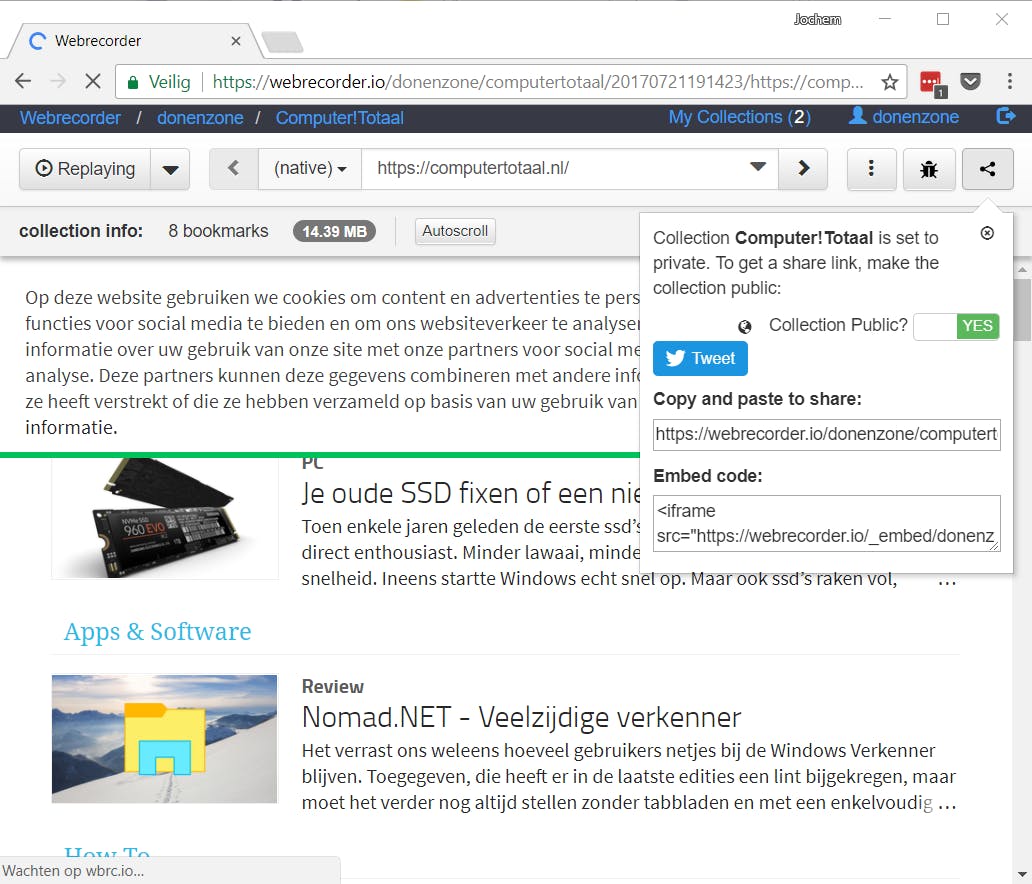Click scrollbar down arrow
The image size is (1032, 884).
click(x=1022, y=874)
